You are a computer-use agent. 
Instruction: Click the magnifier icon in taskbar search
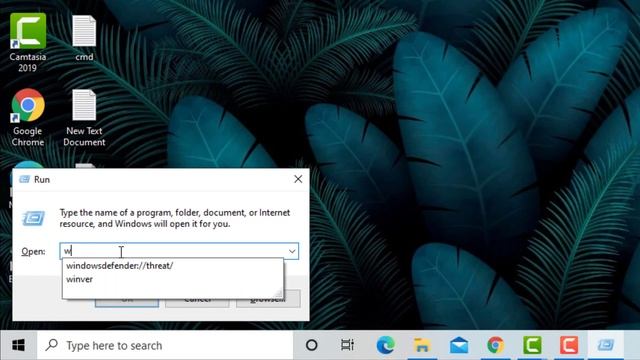(52, 345)
